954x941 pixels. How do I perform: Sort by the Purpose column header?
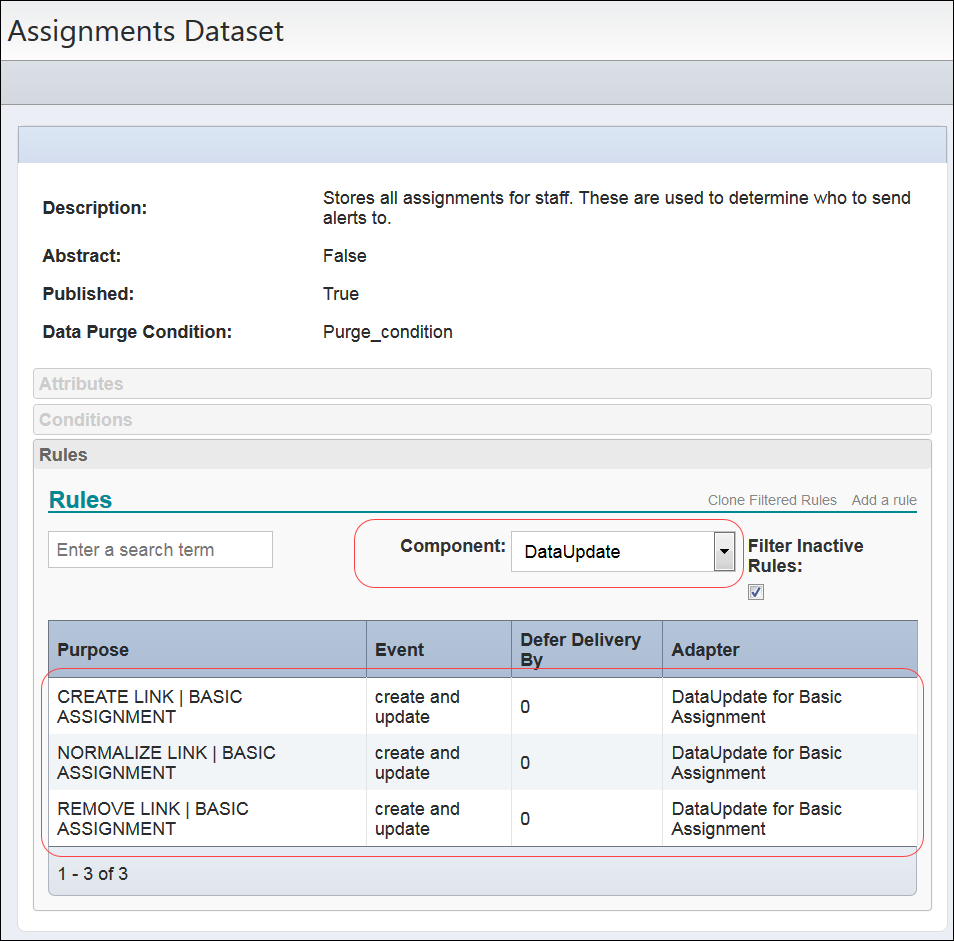93,649
